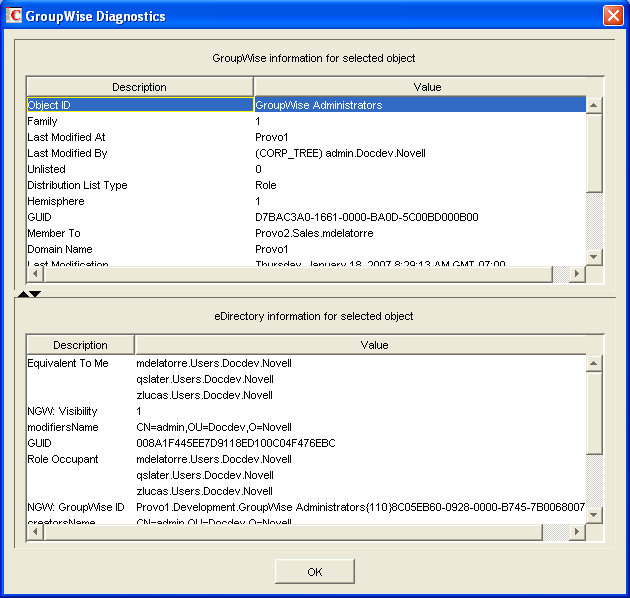
Task: Select the NGW: Visibility row
Action: pyautogui.click(x=306, y=411)
